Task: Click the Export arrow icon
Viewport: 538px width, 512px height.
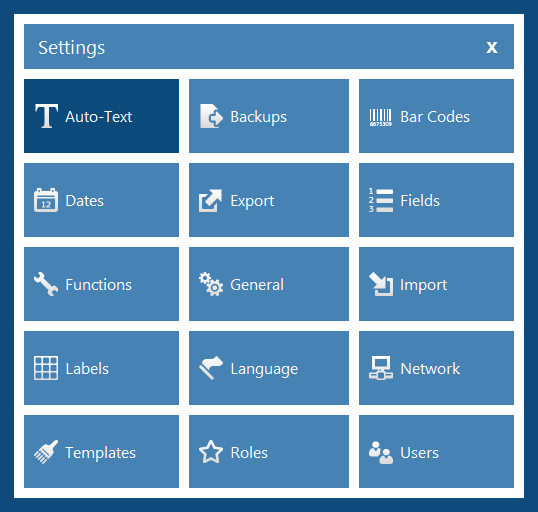Action: point(210,200)
